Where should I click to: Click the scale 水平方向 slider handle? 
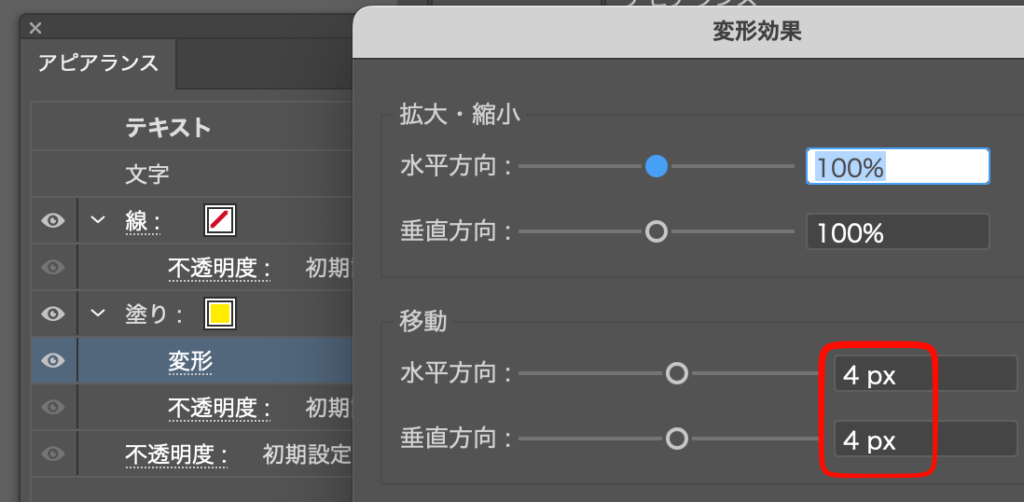pos(656,166)
